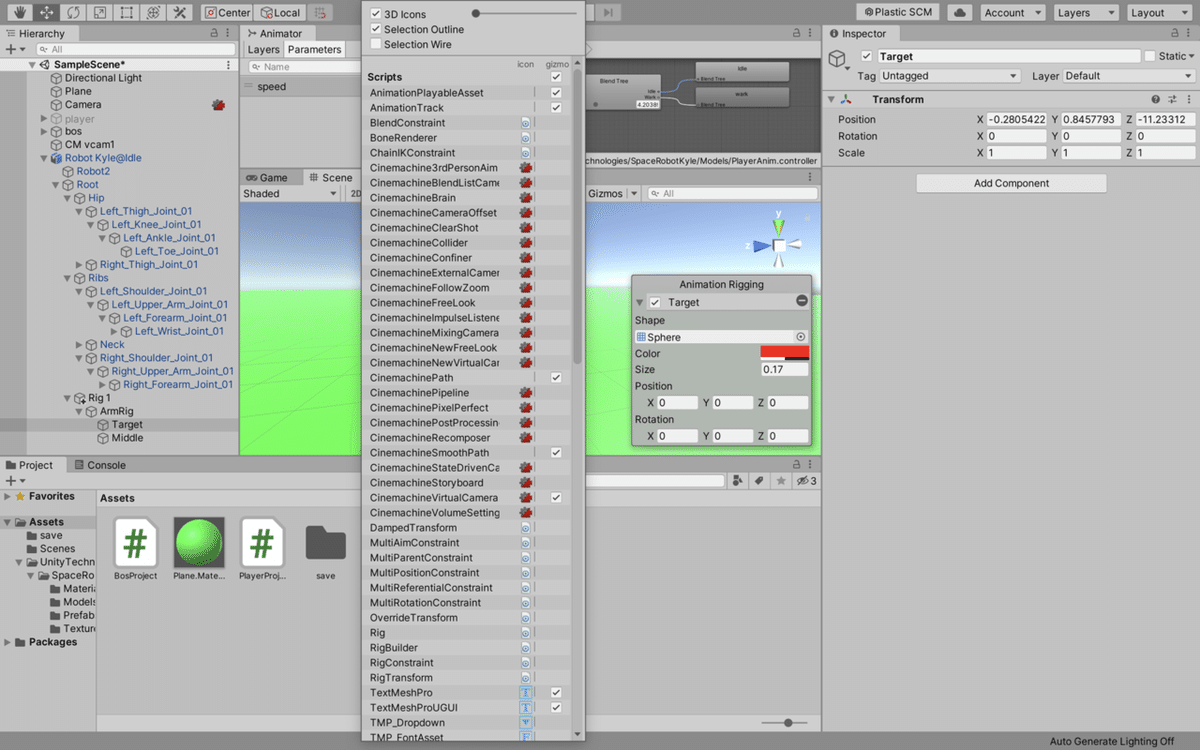Select the Rect Transform tool
1200x750 pixels.
pyautogui.click(x=127, y=13)
